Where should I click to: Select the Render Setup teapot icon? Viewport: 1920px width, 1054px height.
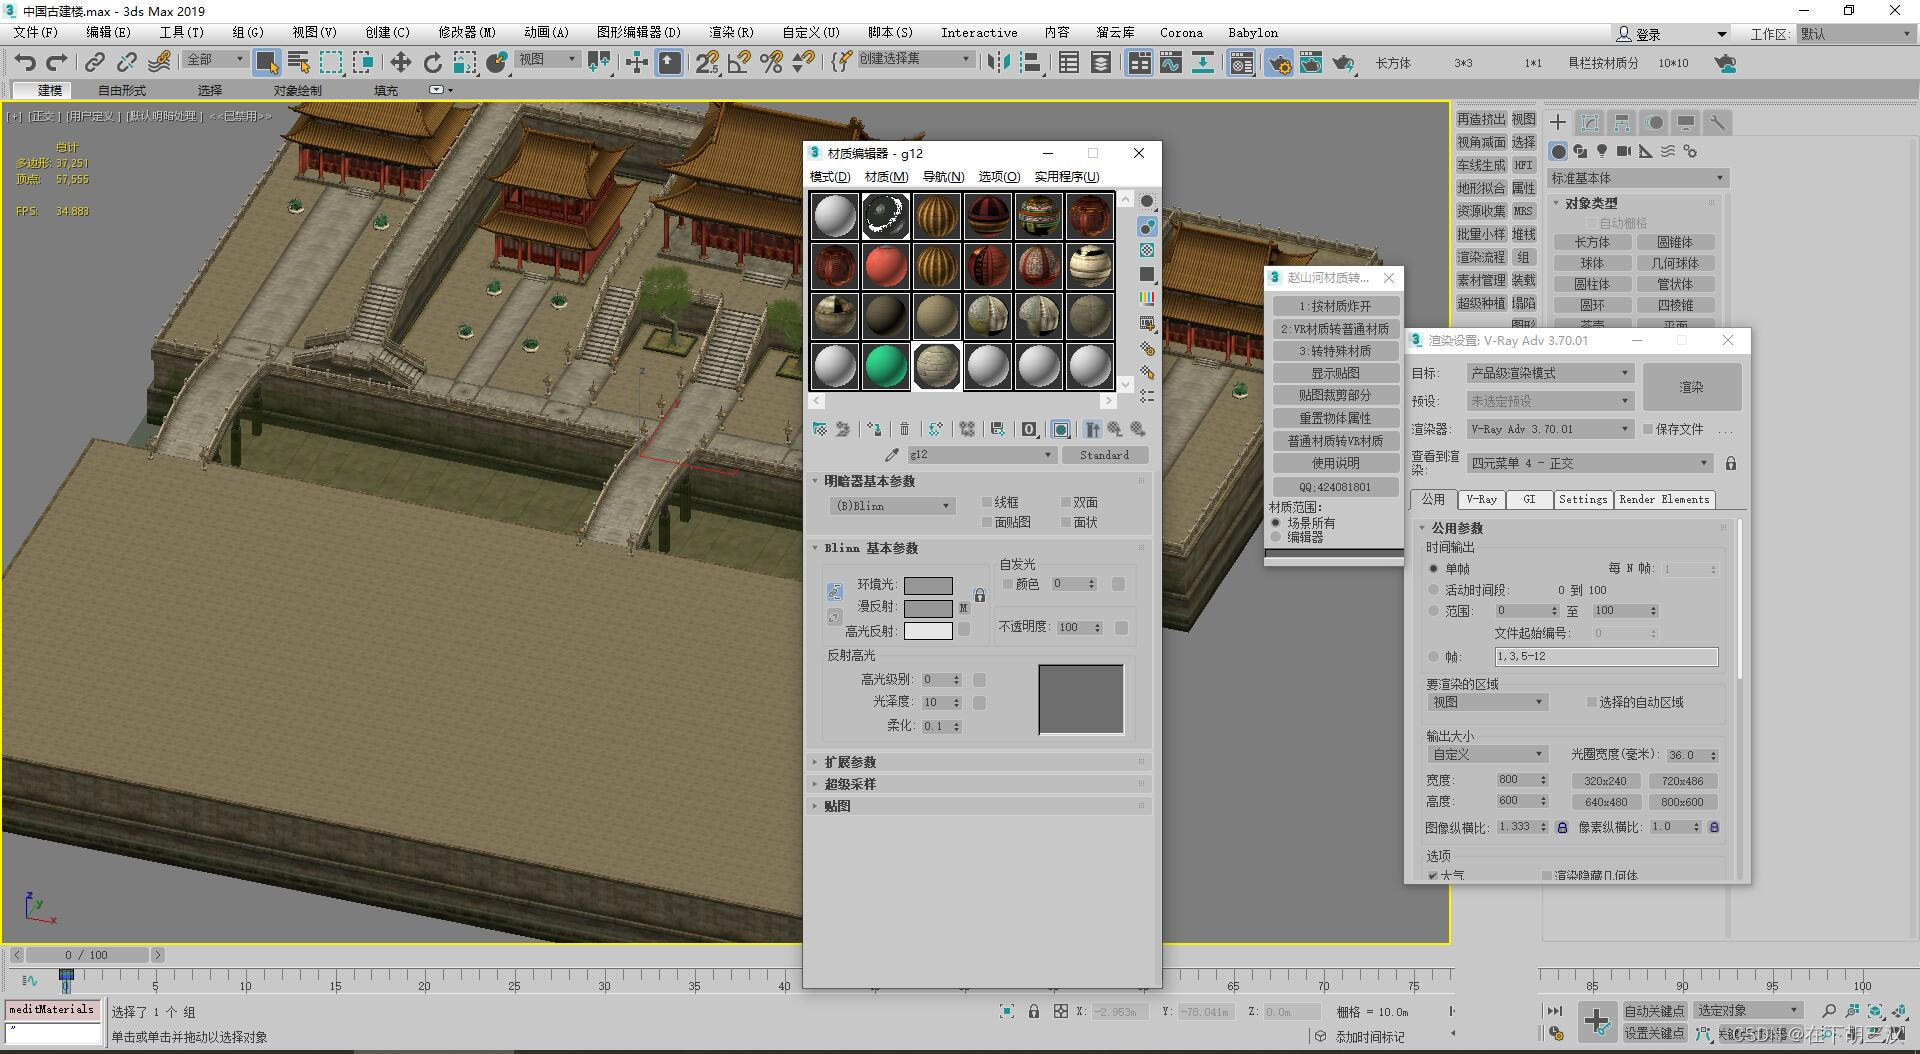[1279, 63]
